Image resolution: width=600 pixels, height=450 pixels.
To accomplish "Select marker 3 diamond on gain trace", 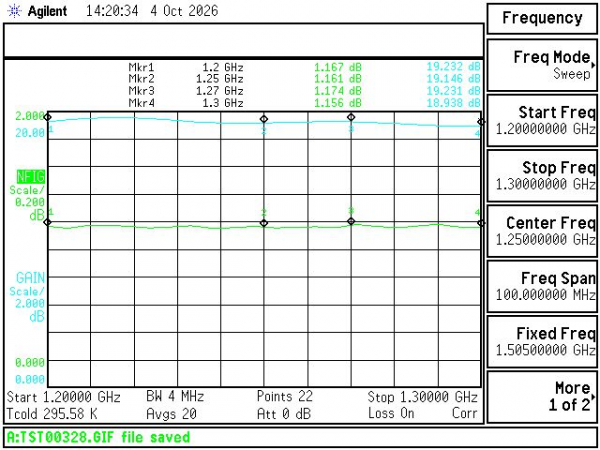I will click(x=351, y=117).
